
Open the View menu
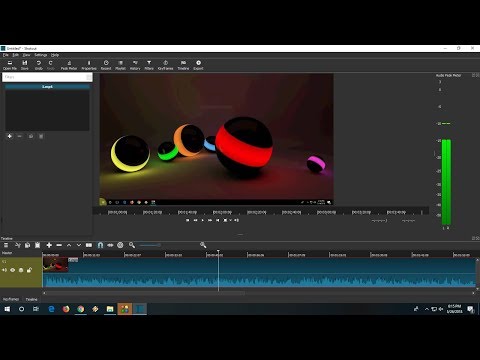[26, 55]
